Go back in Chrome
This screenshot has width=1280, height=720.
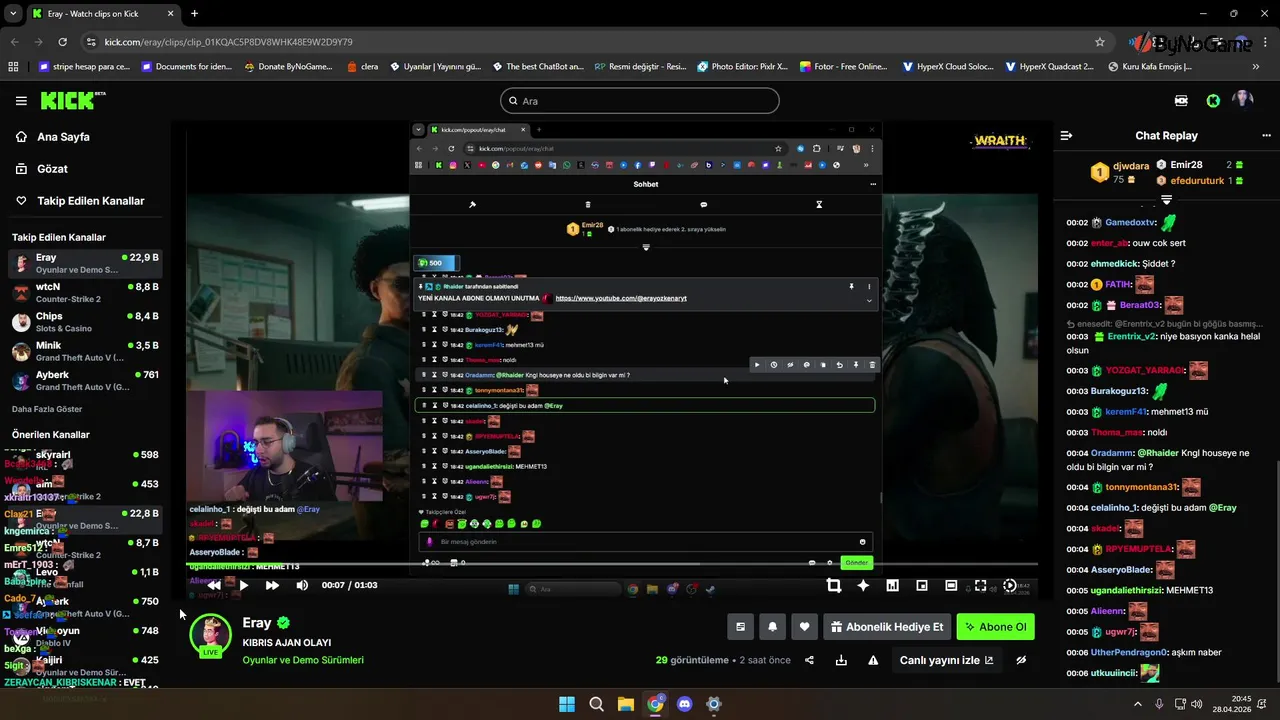14,42
